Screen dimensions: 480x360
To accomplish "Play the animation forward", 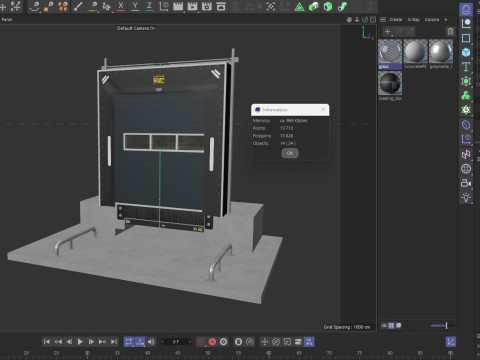I will click(x=80, y=342).
